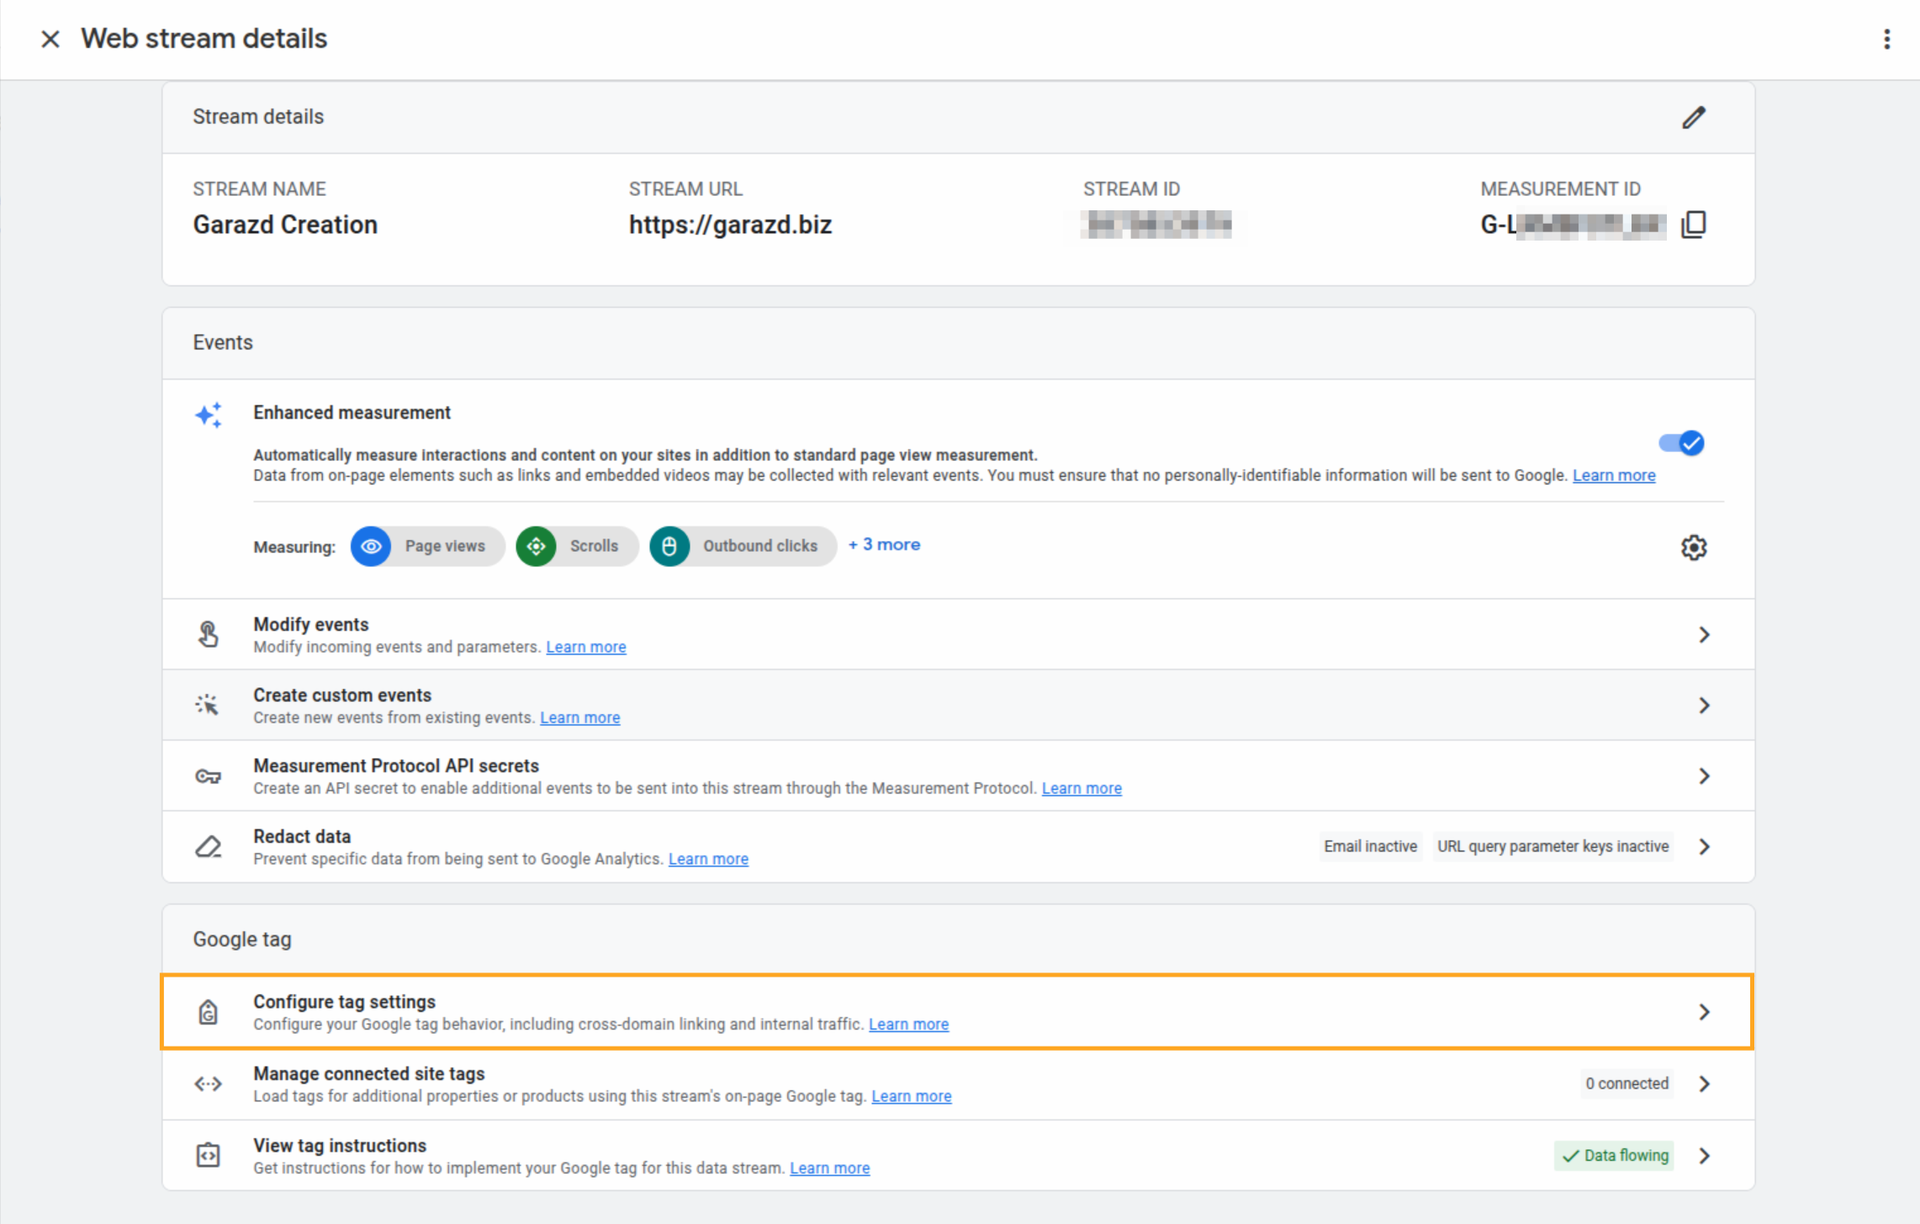Open Learn more link under Enhanced measurement

click(x=1613, y=476)
